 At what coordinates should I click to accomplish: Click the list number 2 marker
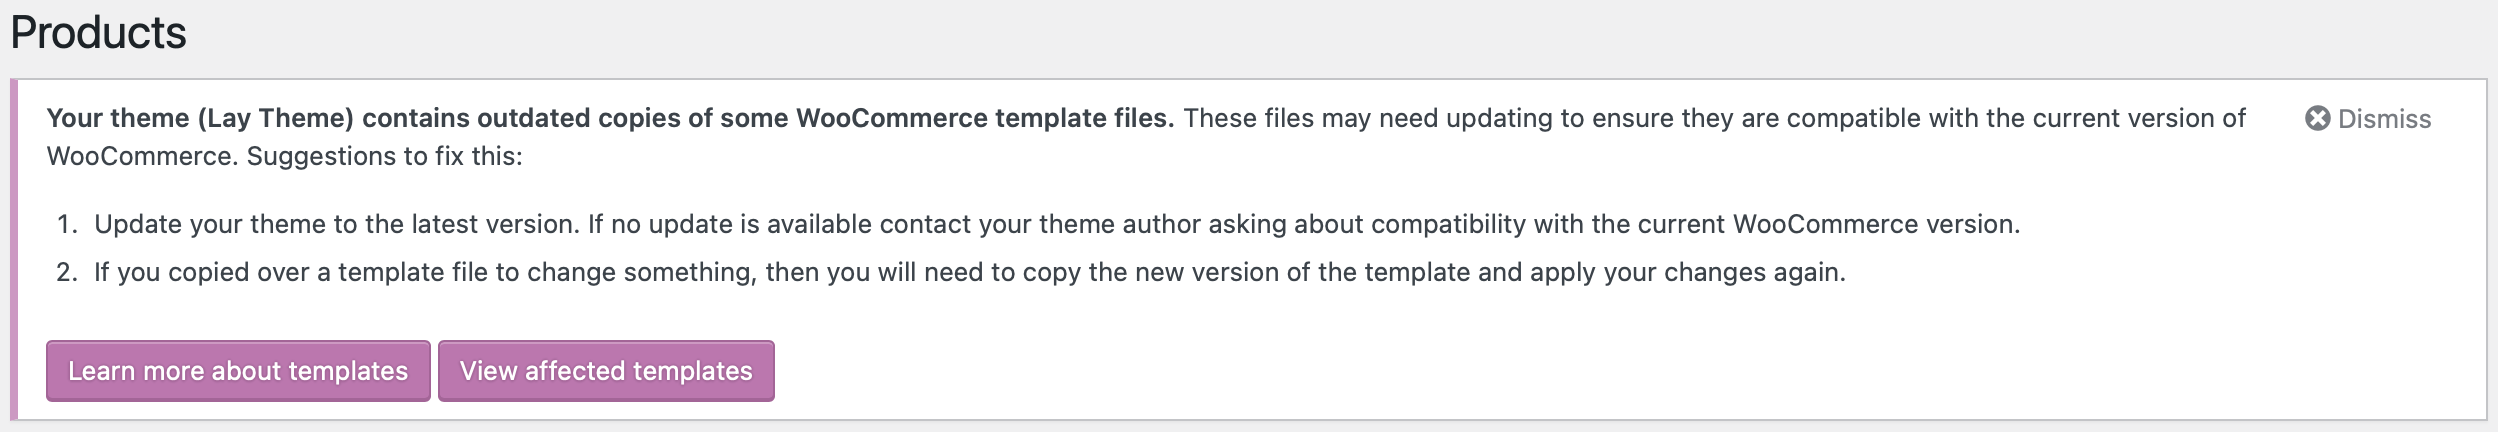pos(67,272)
